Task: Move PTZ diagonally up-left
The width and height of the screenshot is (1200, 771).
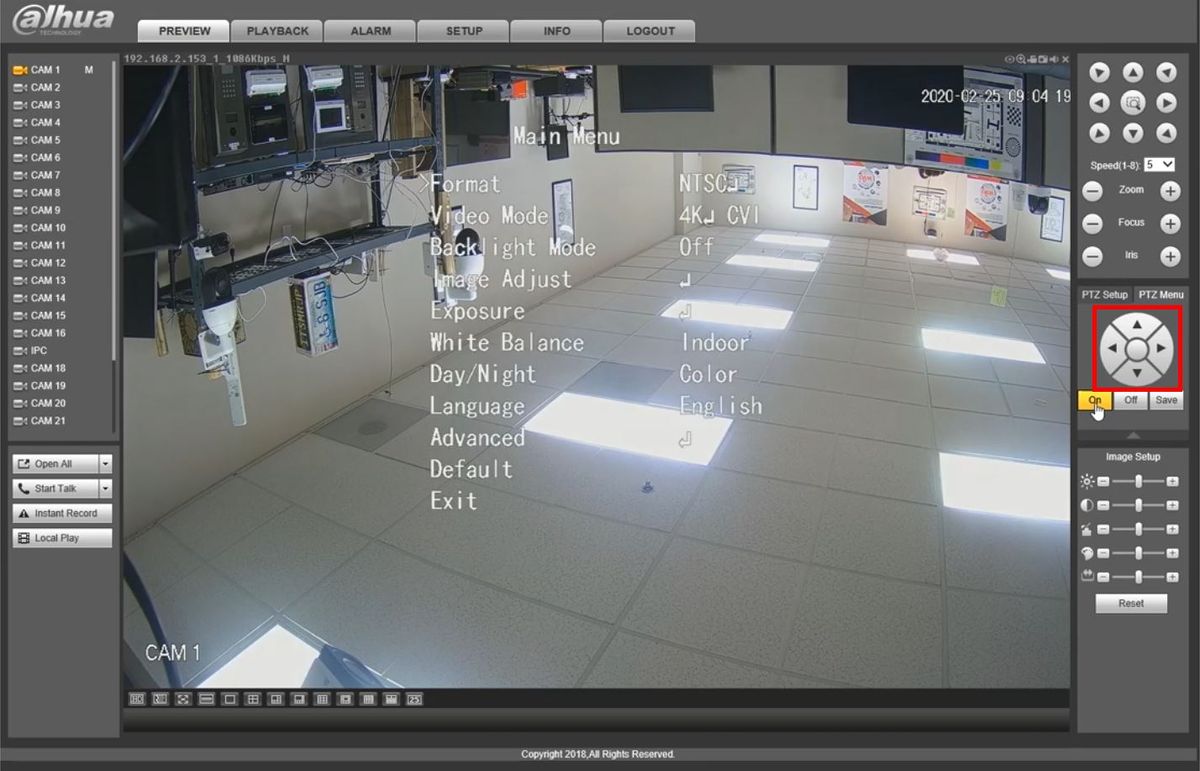Action: point(1099,72)
